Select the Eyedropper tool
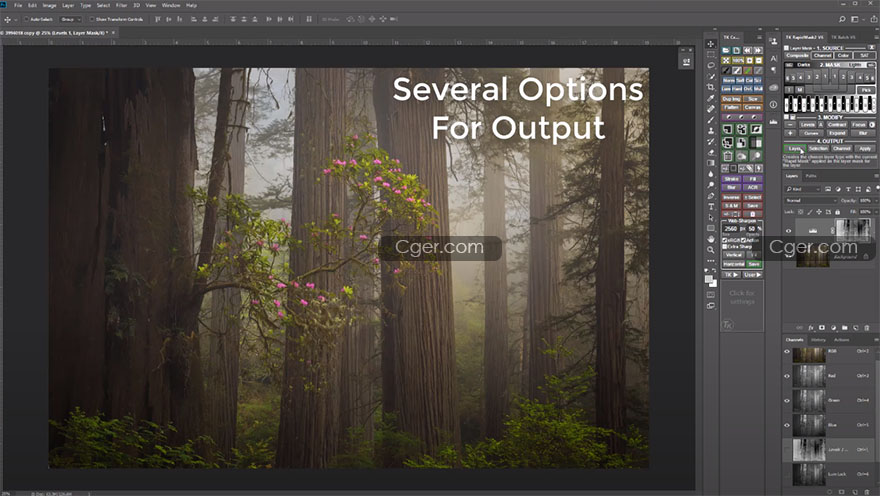Viewport: 880px width, 496px height. click(711, 98)
